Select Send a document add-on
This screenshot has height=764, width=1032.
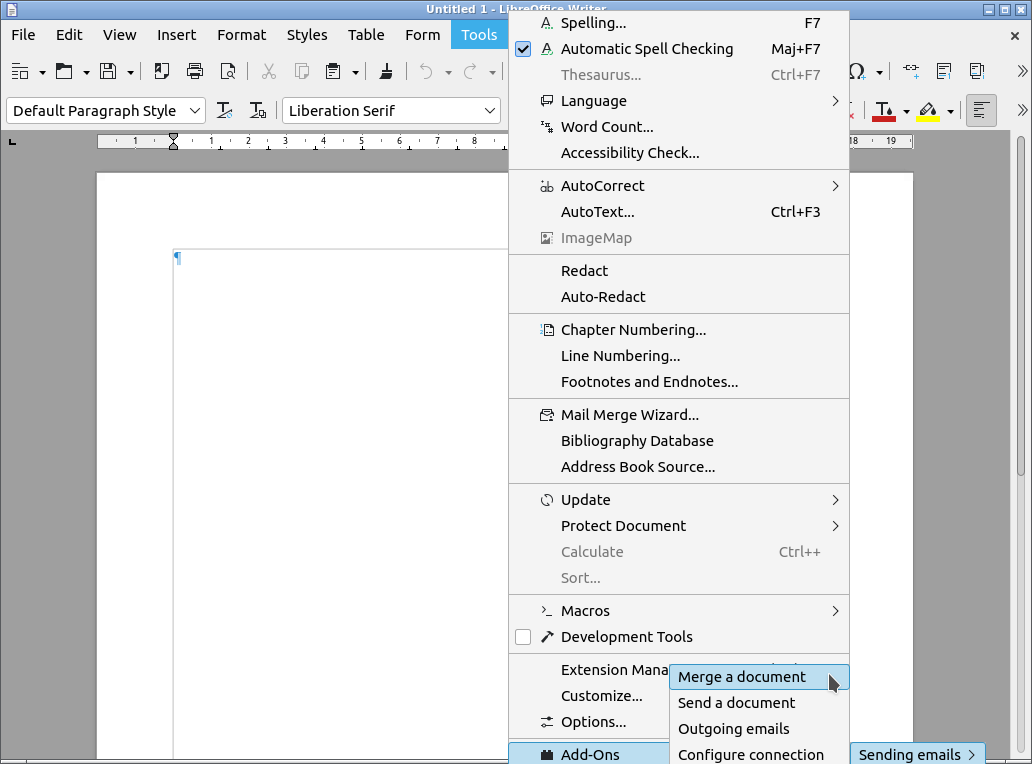click(760, 703)
